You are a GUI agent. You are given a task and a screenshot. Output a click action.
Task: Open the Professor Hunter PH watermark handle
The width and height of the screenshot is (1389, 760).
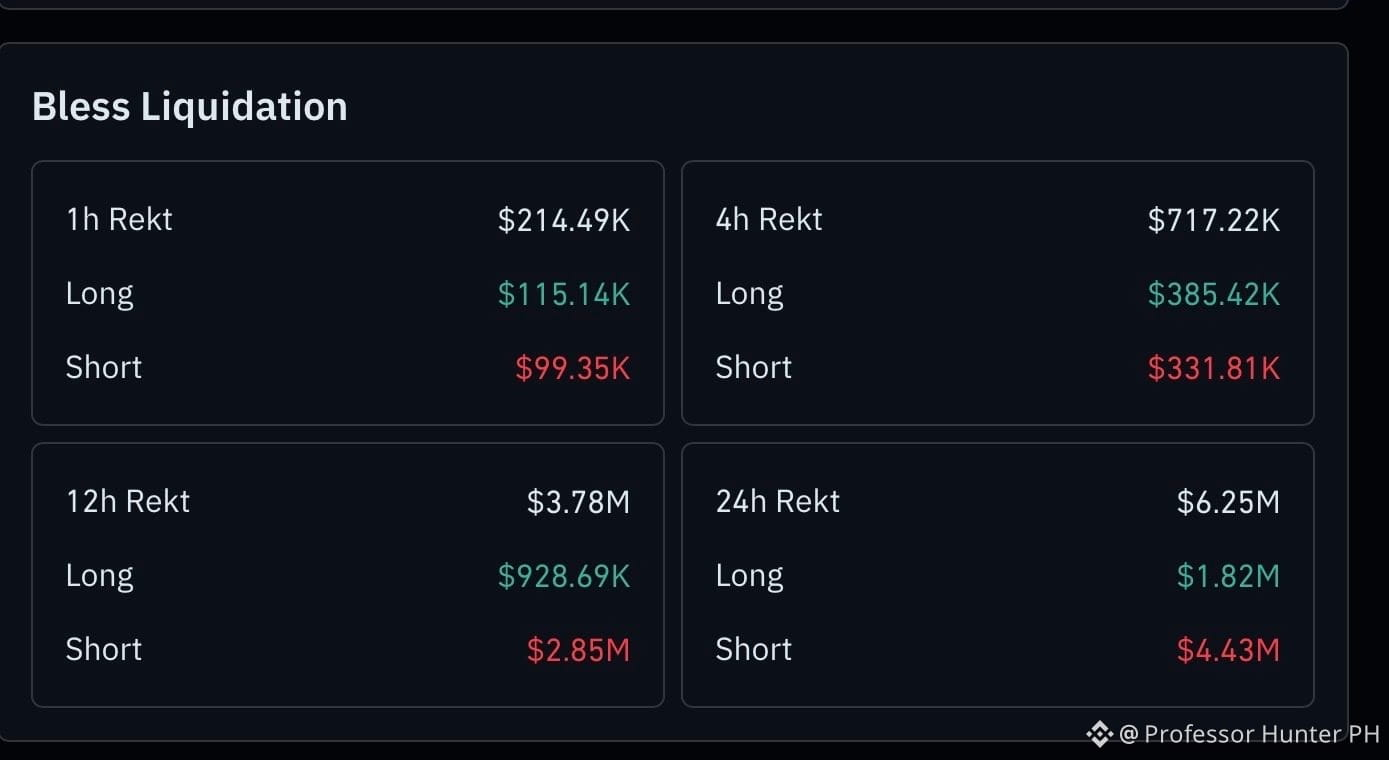pyautogui.click(x=1250, y=734)
